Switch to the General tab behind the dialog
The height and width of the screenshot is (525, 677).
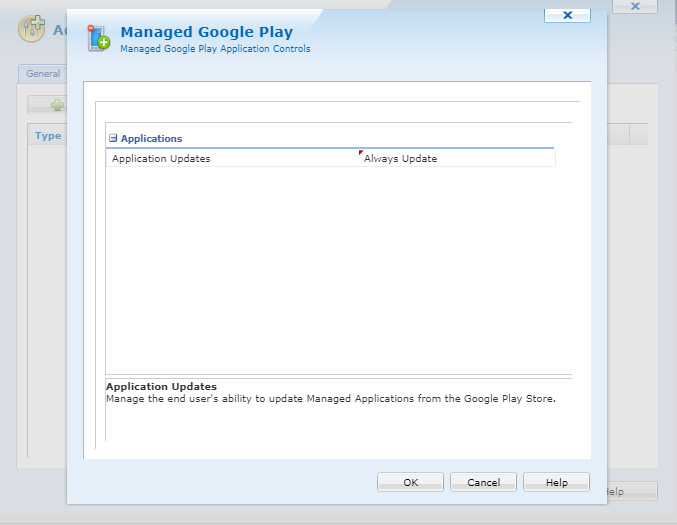(x=43, y=74)
